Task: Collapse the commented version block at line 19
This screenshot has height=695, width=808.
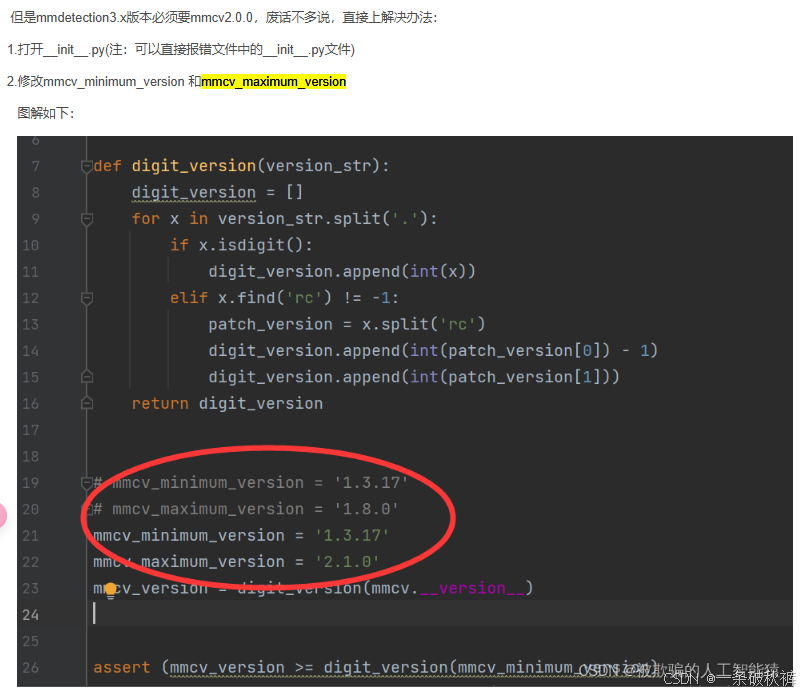Action: click(86, 482)
